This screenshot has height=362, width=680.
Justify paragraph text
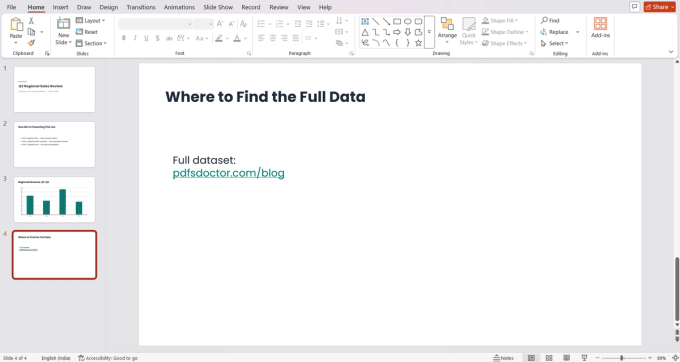296,38
